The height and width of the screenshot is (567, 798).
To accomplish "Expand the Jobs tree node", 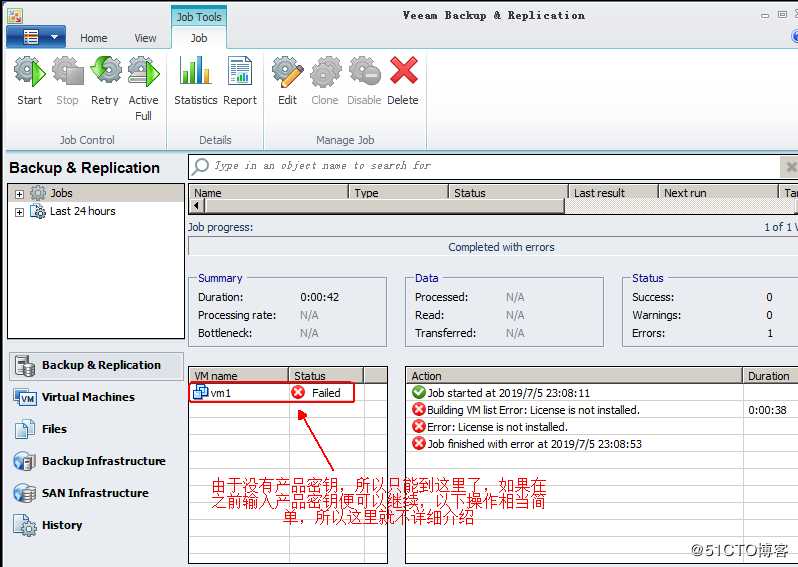I will click(x=19, y=194).
